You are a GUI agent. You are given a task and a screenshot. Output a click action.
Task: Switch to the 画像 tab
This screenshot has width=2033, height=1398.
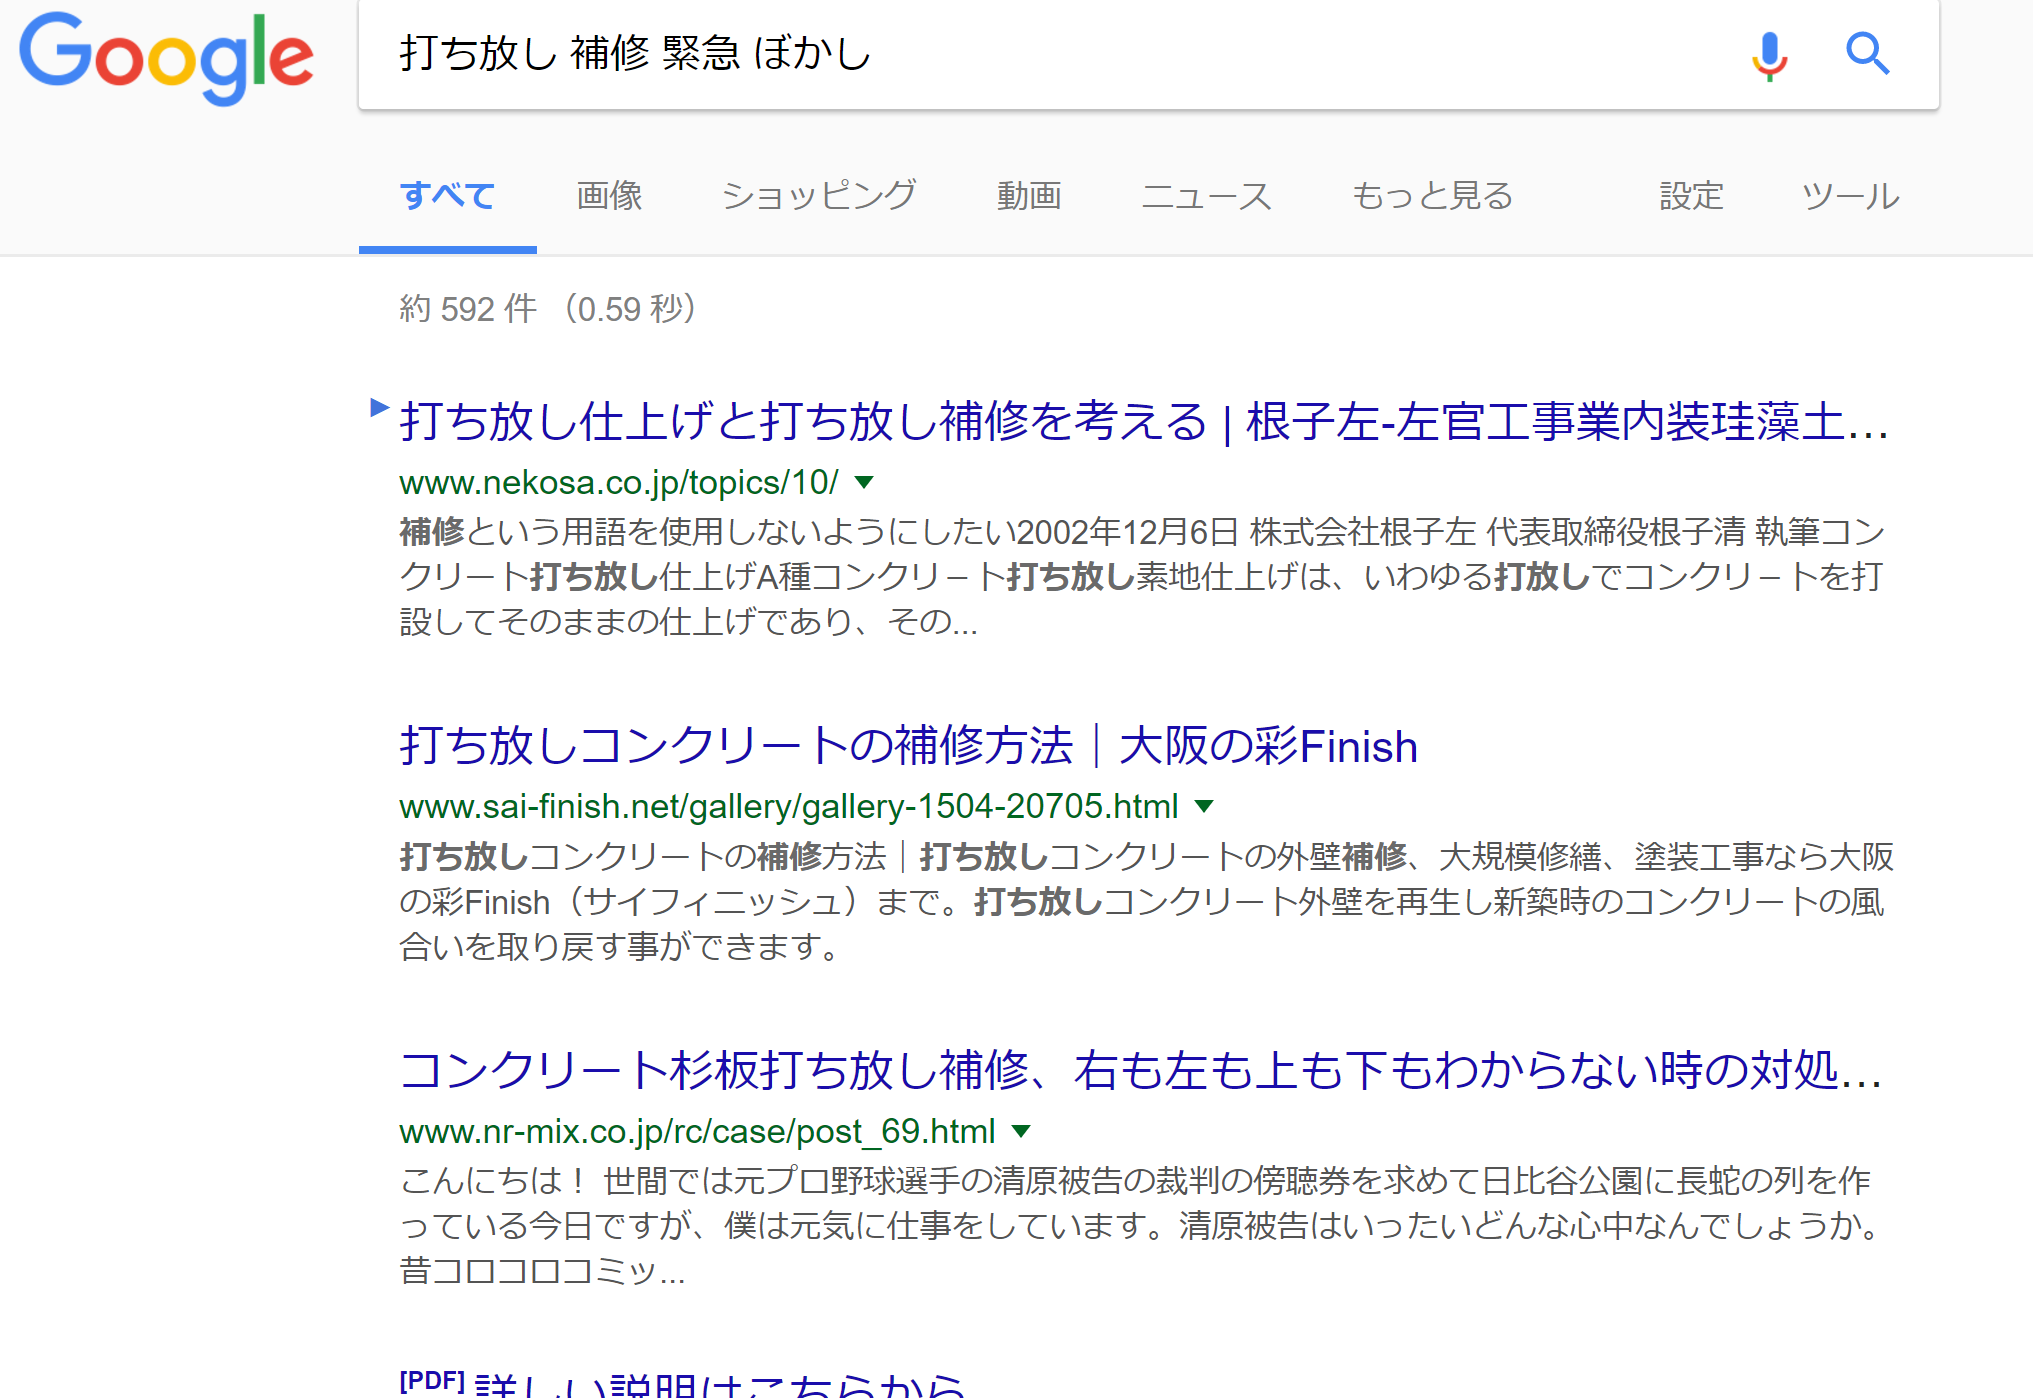(609, 196)
